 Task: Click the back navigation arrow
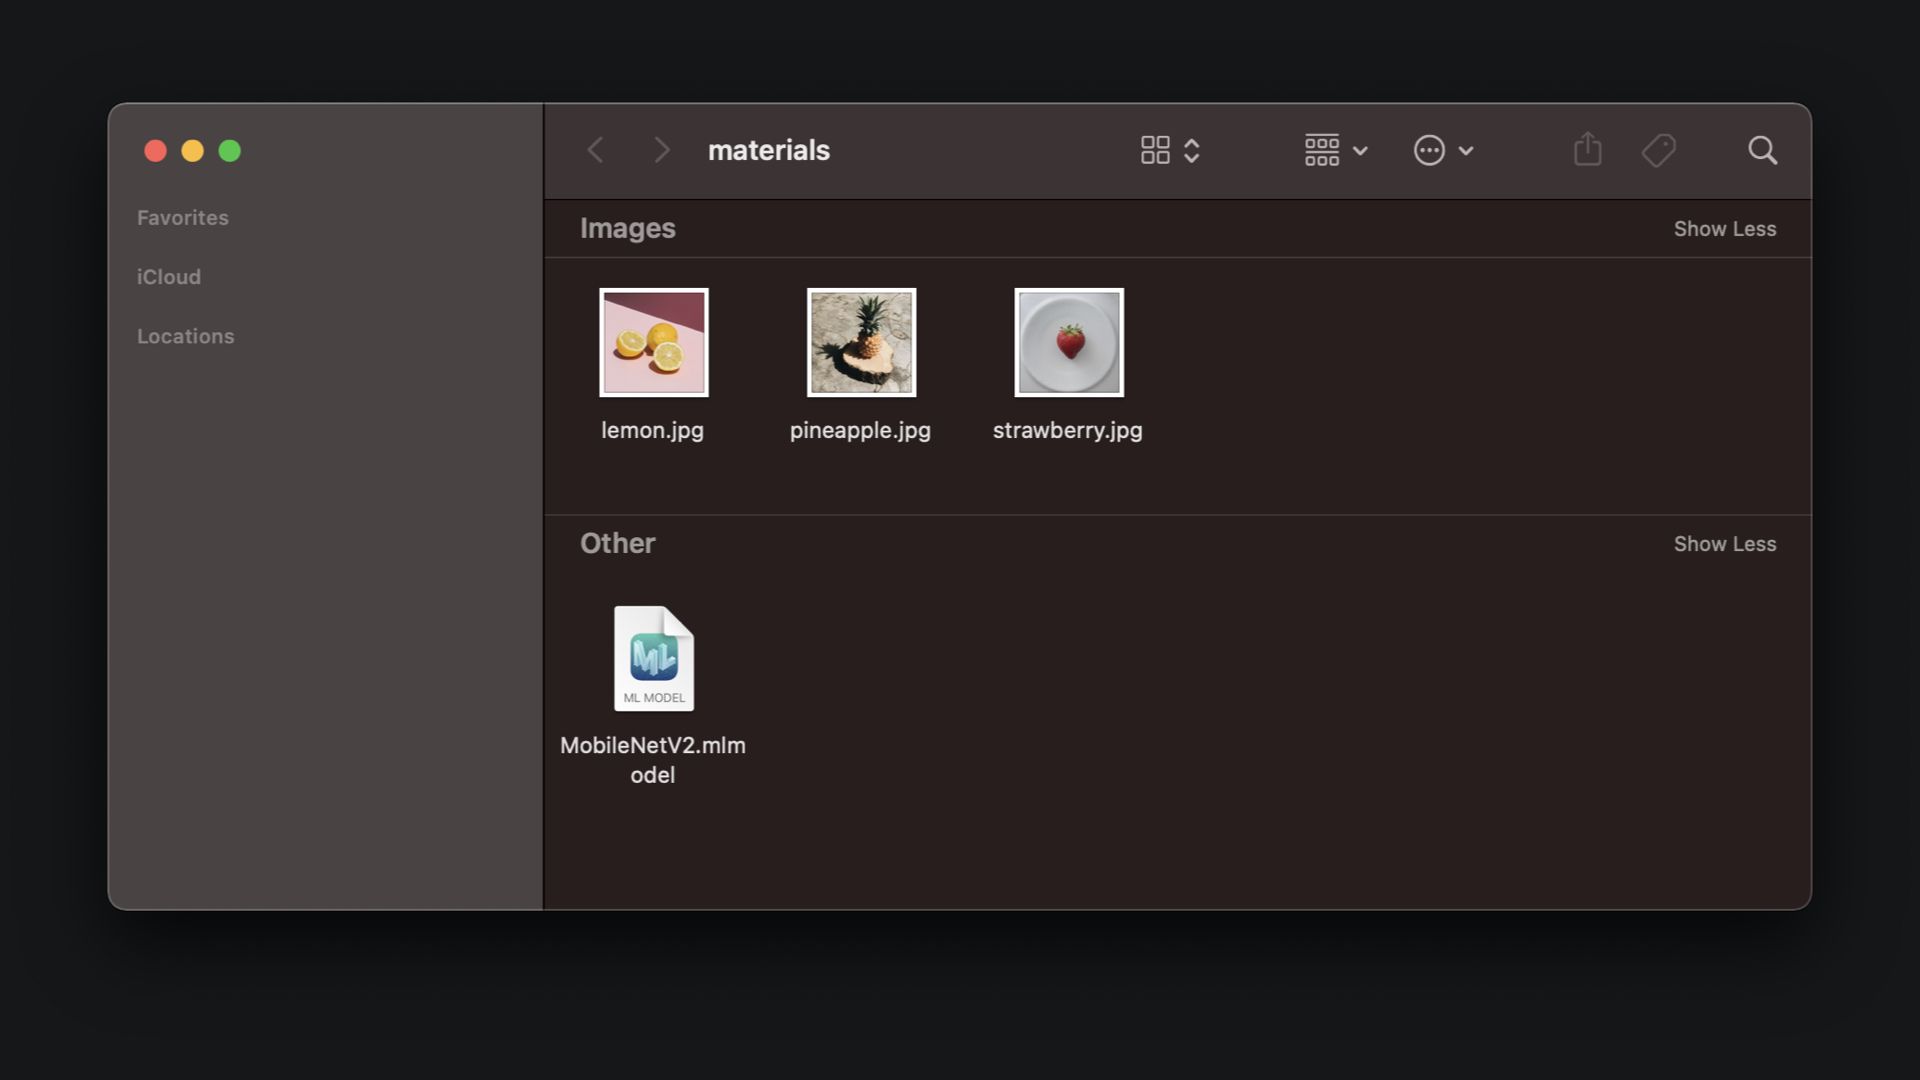click(596, 150)
